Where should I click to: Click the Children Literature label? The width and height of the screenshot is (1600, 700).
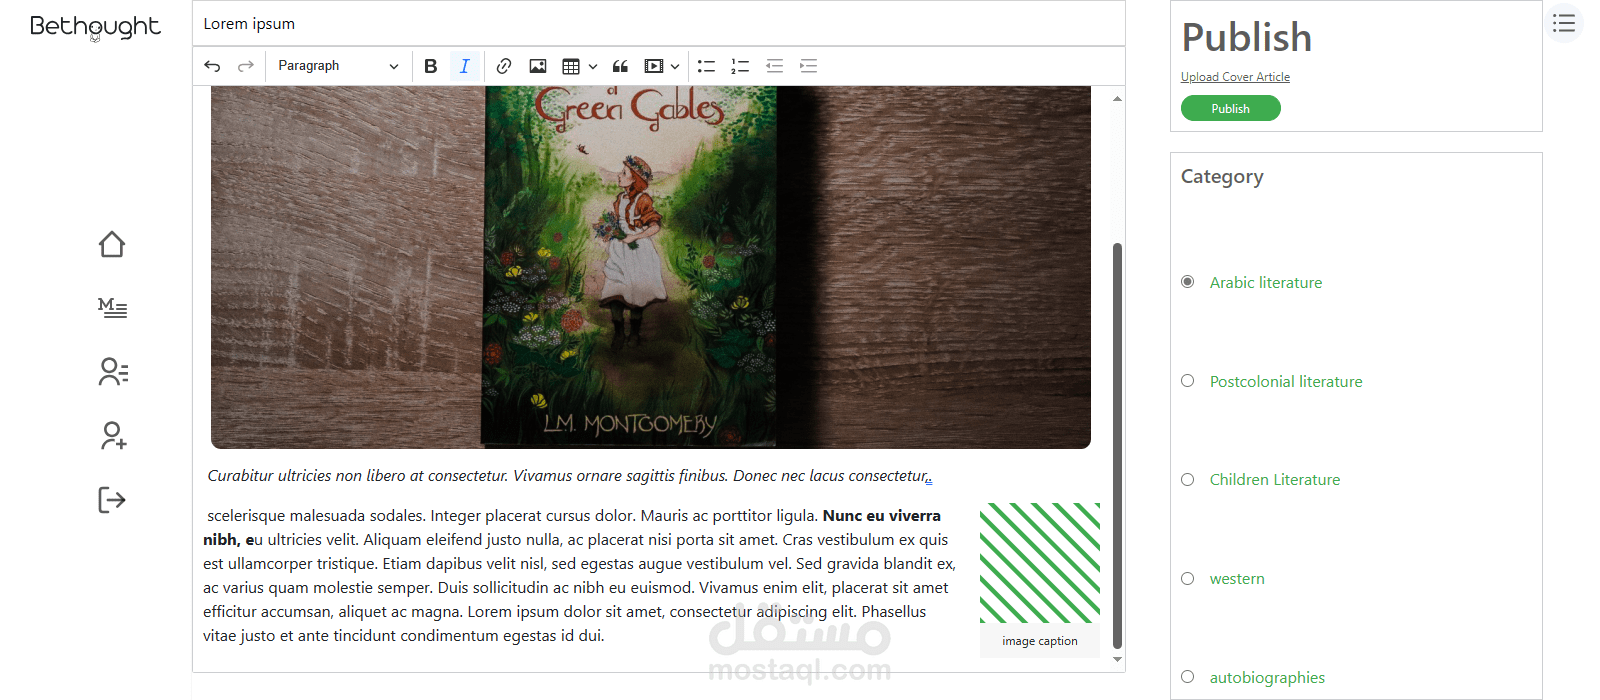click(1275, 480)
